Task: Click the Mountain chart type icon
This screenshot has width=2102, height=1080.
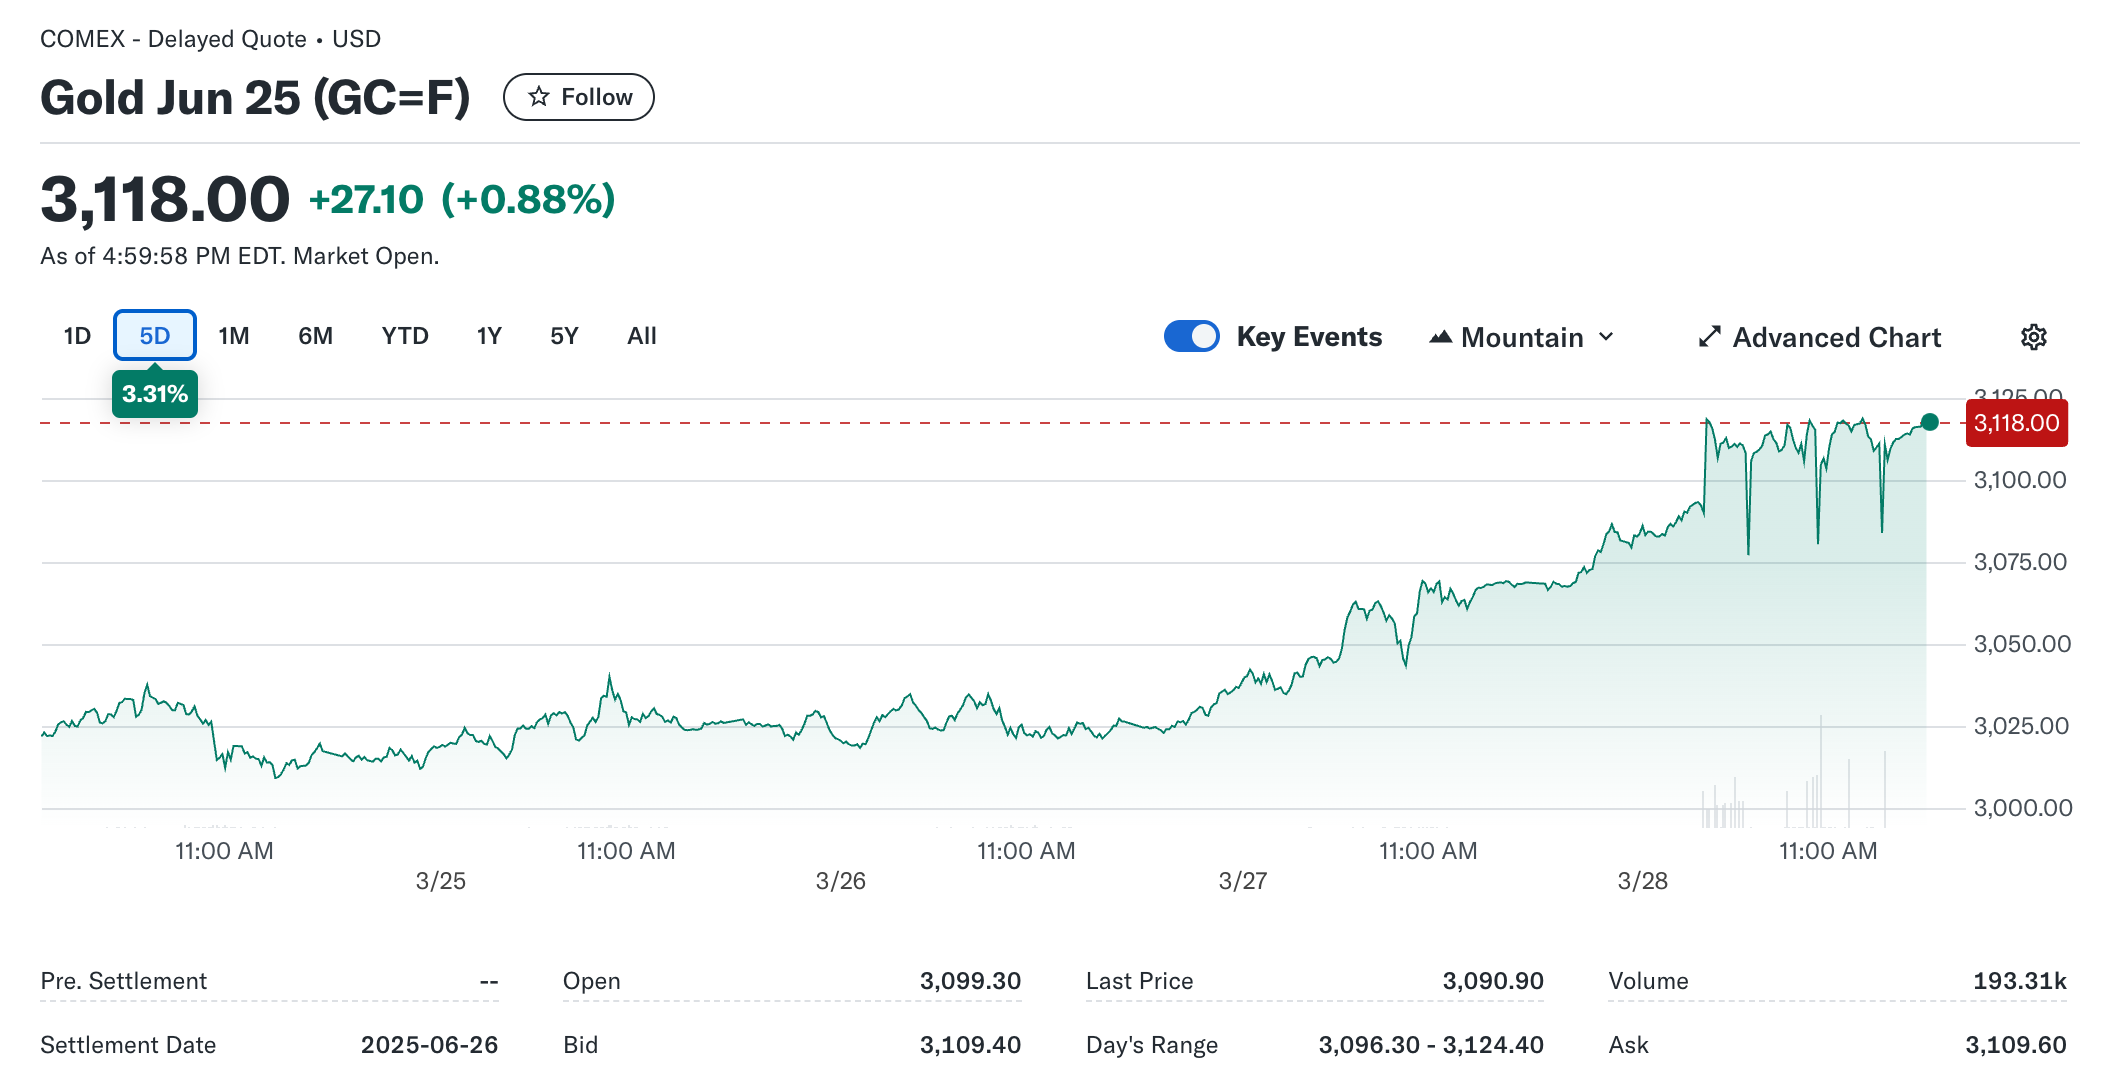Action: pyautogui.click(x=1440, y=337)
